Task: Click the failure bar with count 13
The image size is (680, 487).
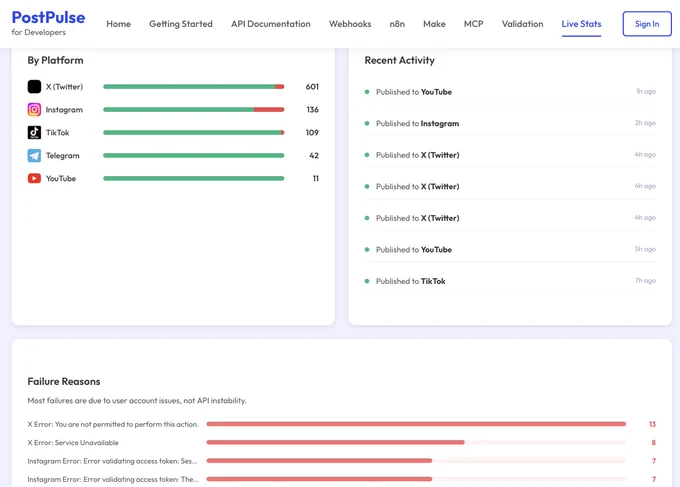Action: [416, 424]
